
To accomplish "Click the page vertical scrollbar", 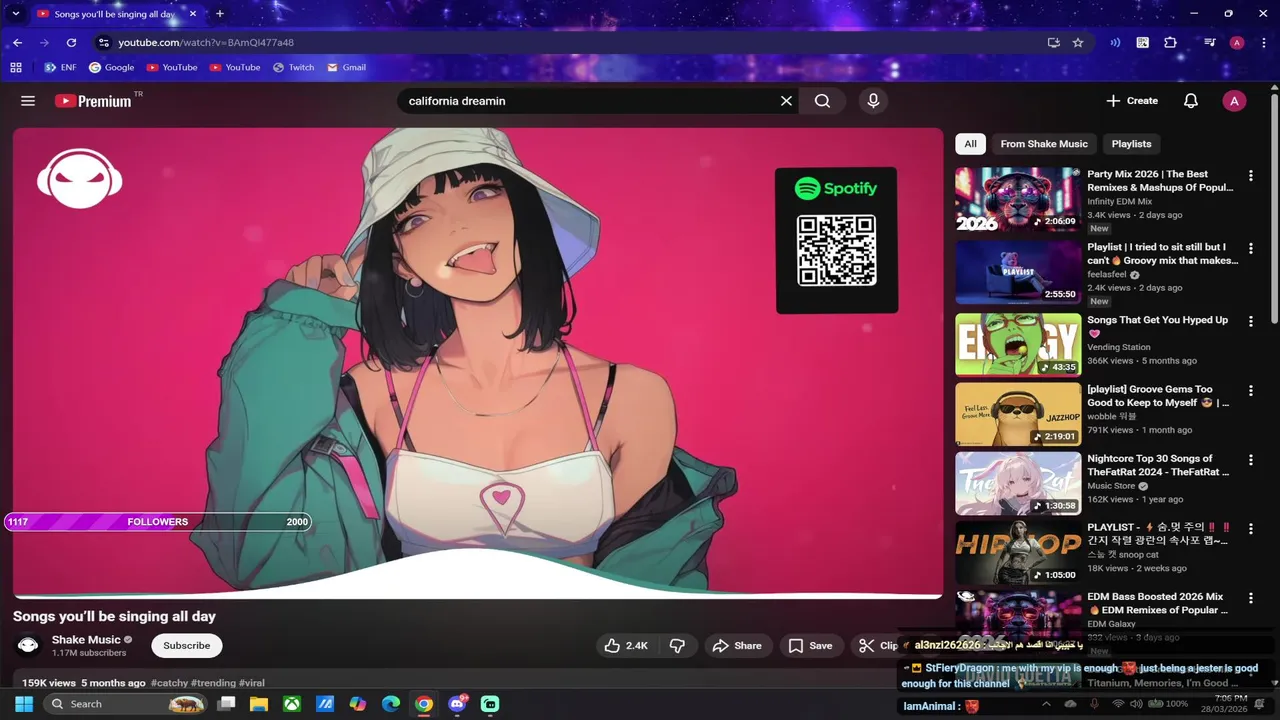I will point(1274,208).
